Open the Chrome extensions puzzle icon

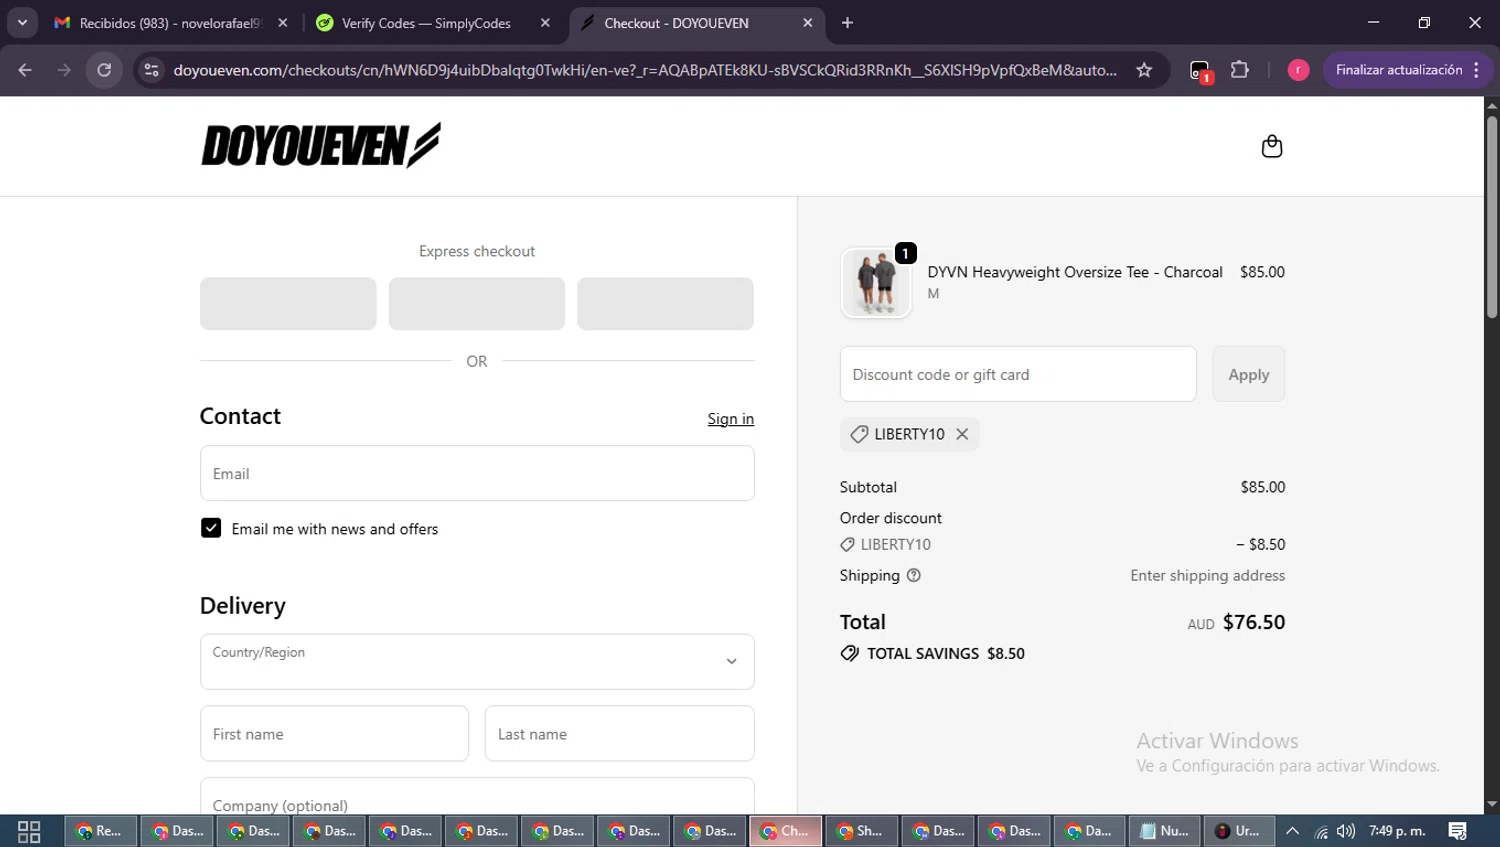pos(1240,70)
